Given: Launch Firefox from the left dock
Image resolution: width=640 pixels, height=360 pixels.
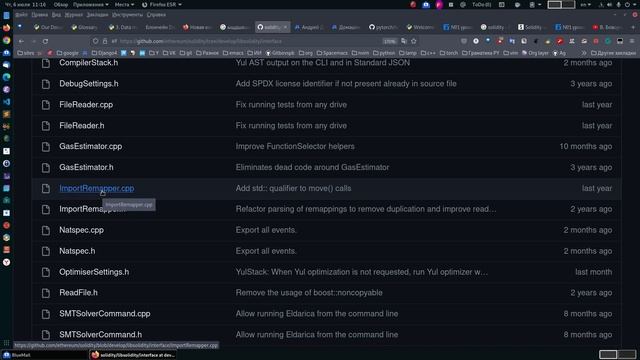Looking at the screenshot, I should pos(7,28).
